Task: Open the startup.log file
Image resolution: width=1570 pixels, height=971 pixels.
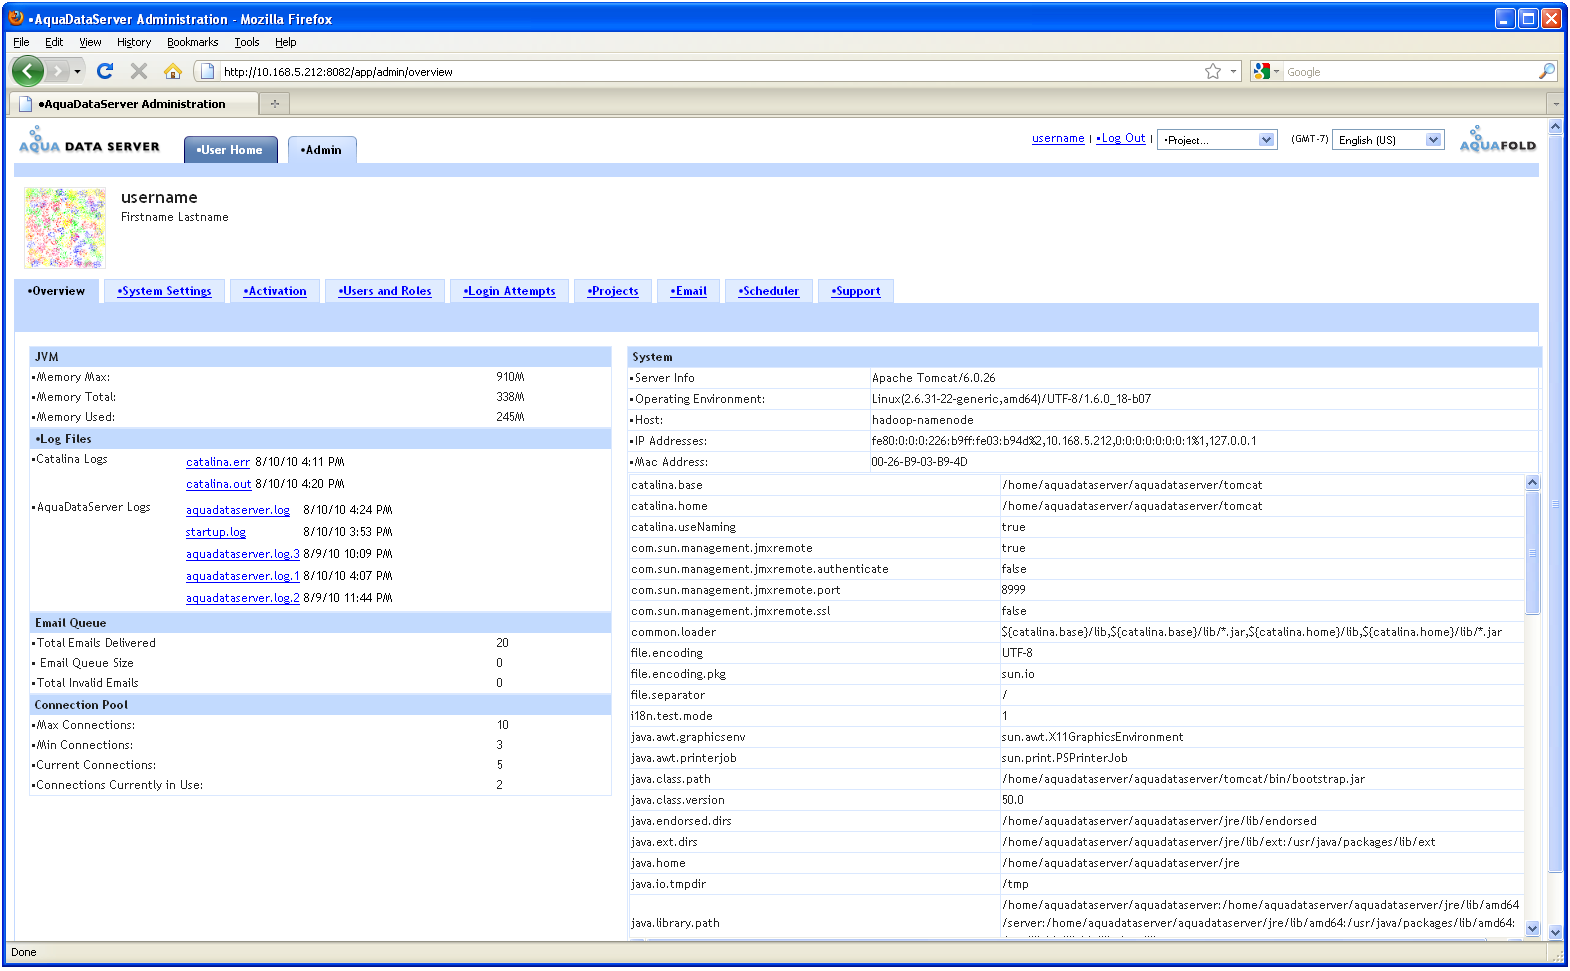Action: (x=216, y=532)
